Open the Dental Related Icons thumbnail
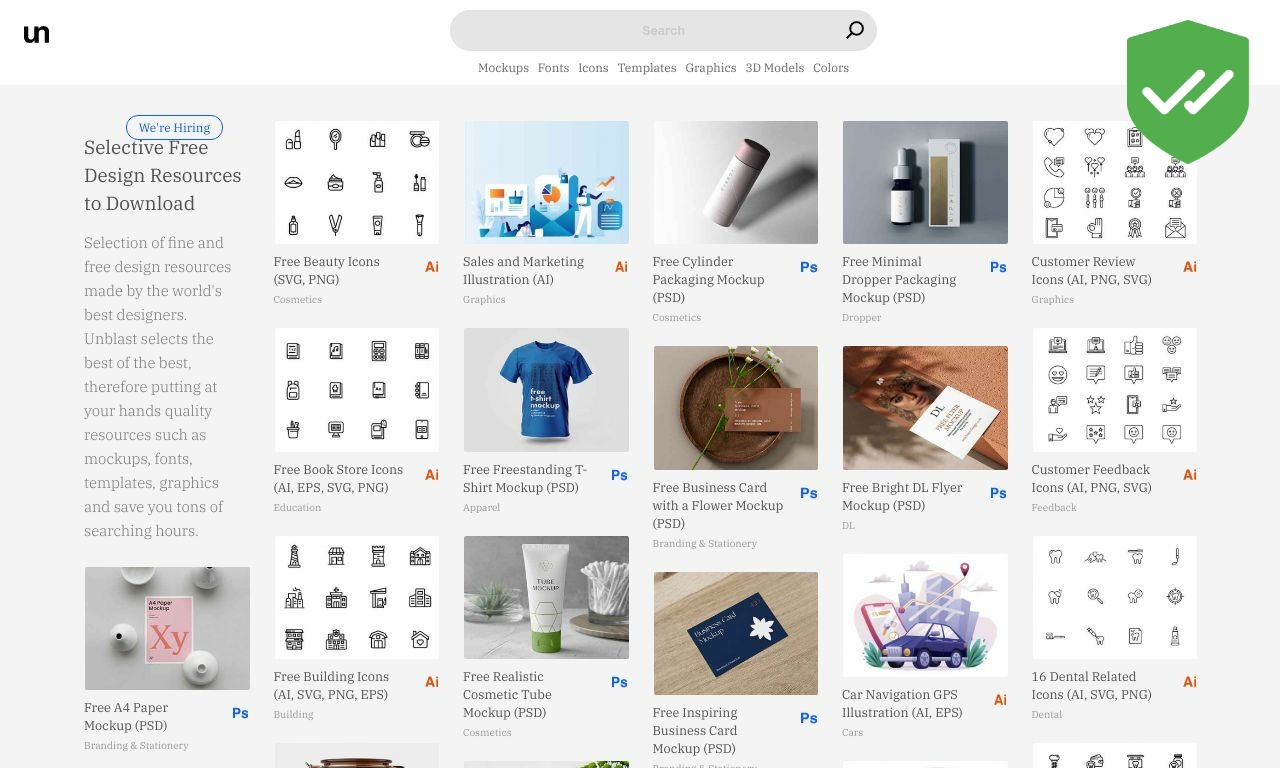 pyautogui.click(x=1114, y=597)
